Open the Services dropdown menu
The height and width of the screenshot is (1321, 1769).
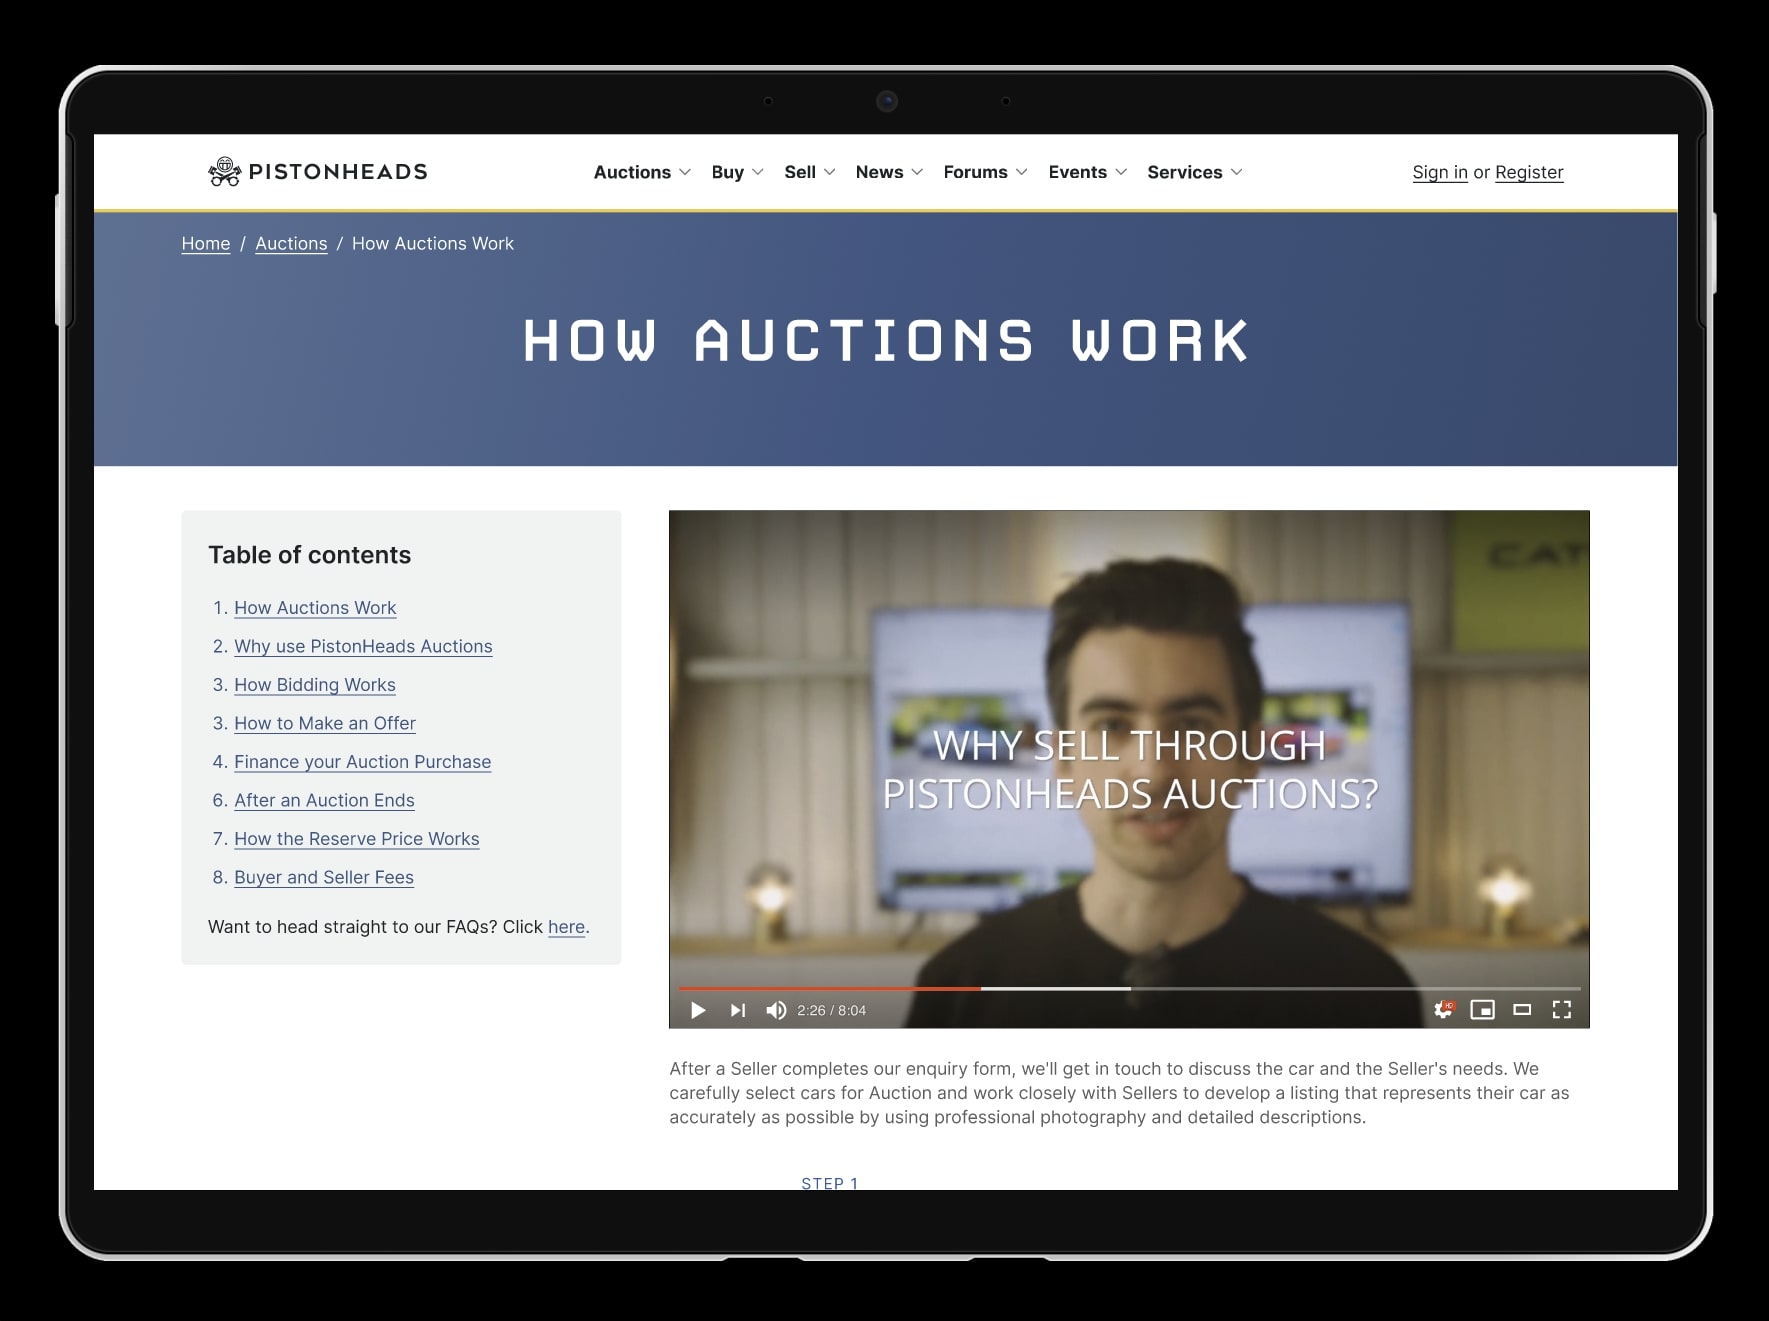pos(1195,172)
